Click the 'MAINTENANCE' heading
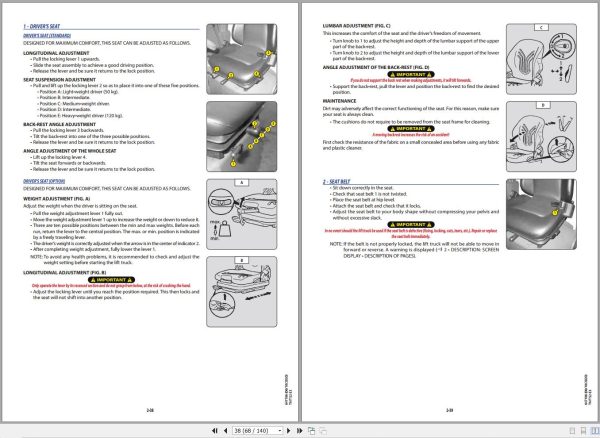The image size is (600, 438). (x=339, y=101)
